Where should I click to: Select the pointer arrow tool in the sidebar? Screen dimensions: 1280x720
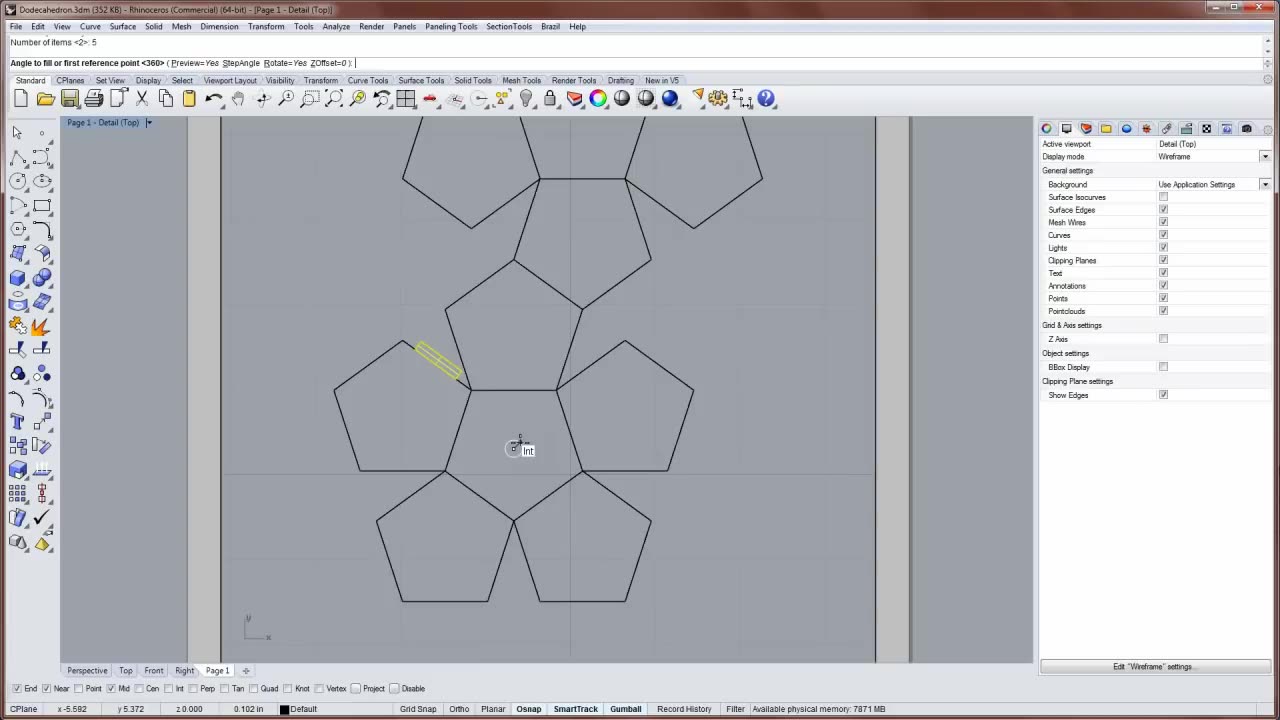pos(17,132)
